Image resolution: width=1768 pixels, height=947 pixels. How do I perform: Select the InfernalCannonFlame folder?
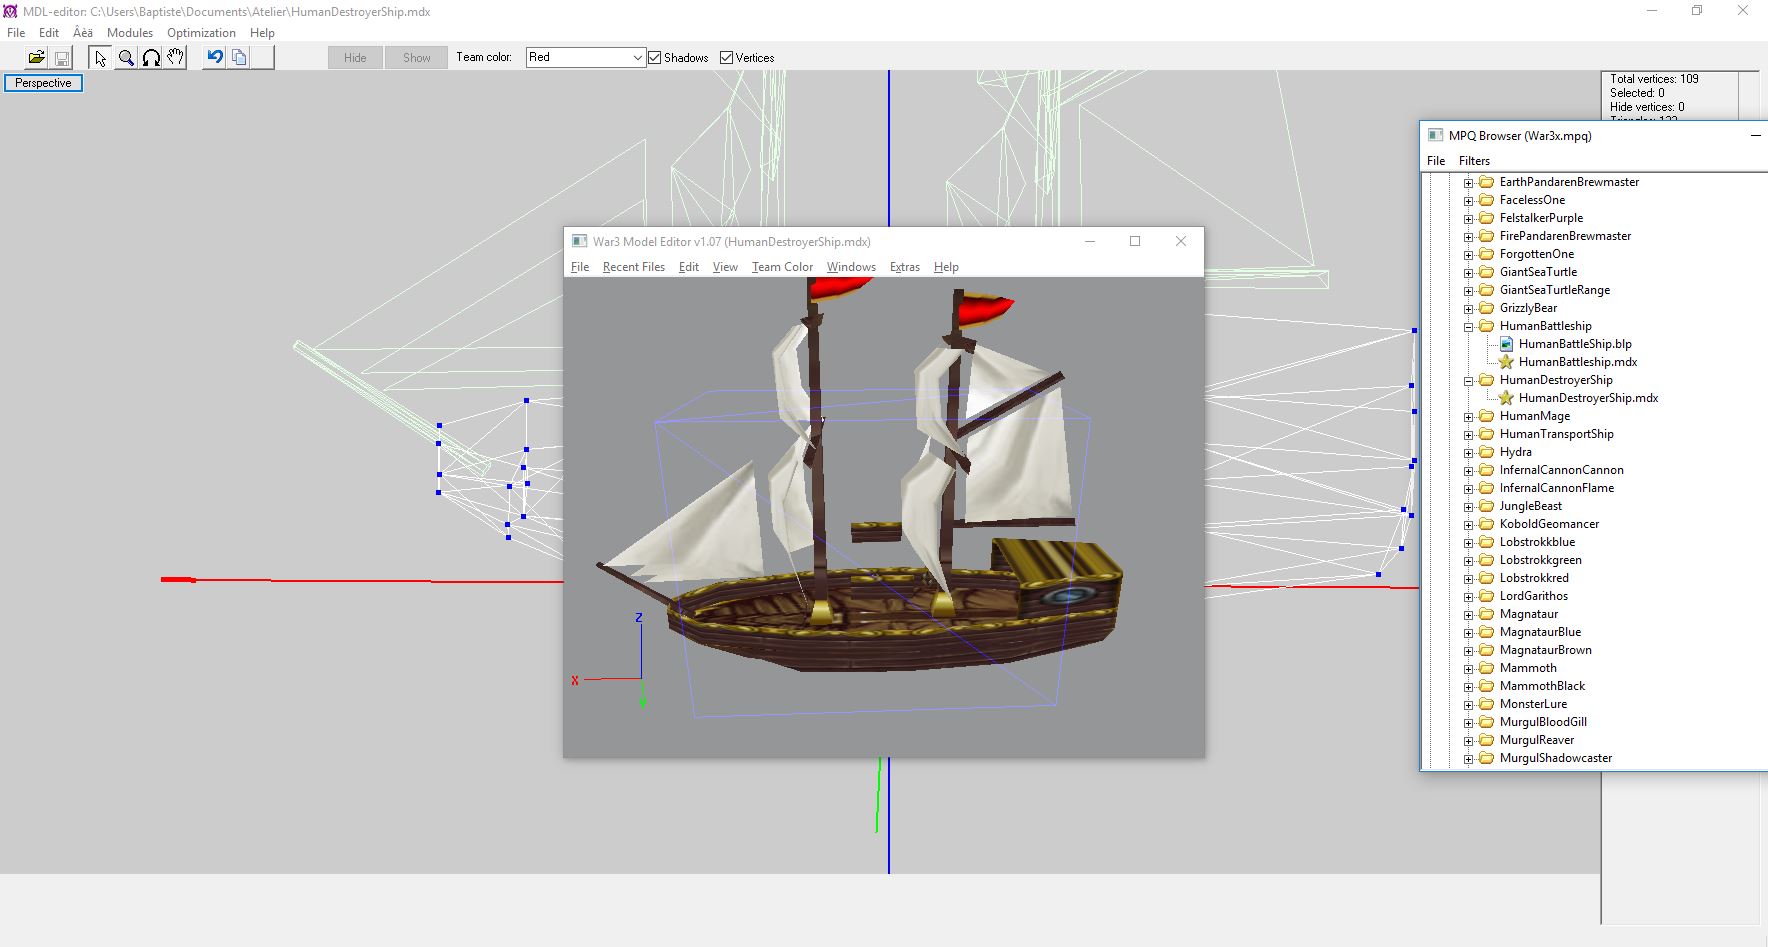tap(1556, 488)
